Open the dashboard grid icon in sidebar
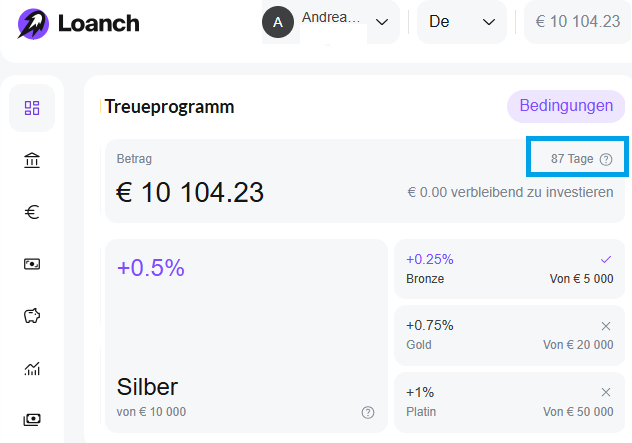Screen dimensions: 632x443 [x=32, y=108]
